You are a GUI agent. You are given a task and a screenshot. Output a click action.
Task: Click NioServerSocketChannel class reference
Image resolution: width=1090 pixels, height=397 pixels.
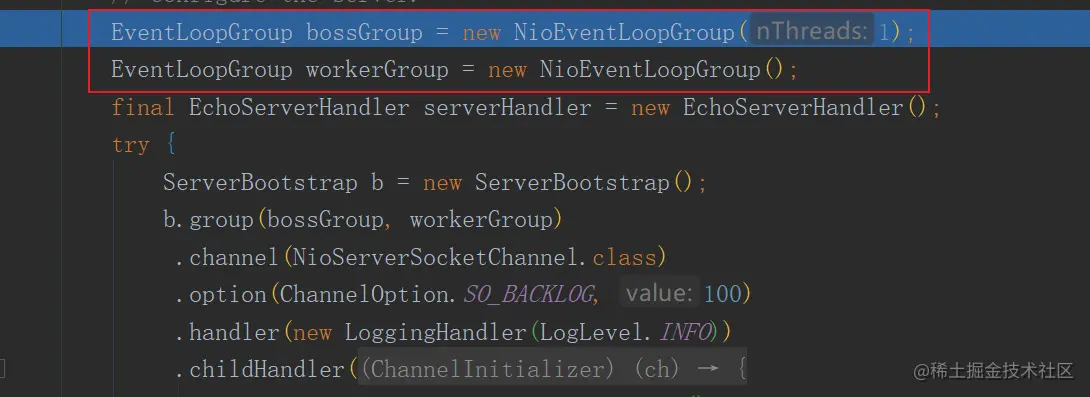[x=436, y=258]
